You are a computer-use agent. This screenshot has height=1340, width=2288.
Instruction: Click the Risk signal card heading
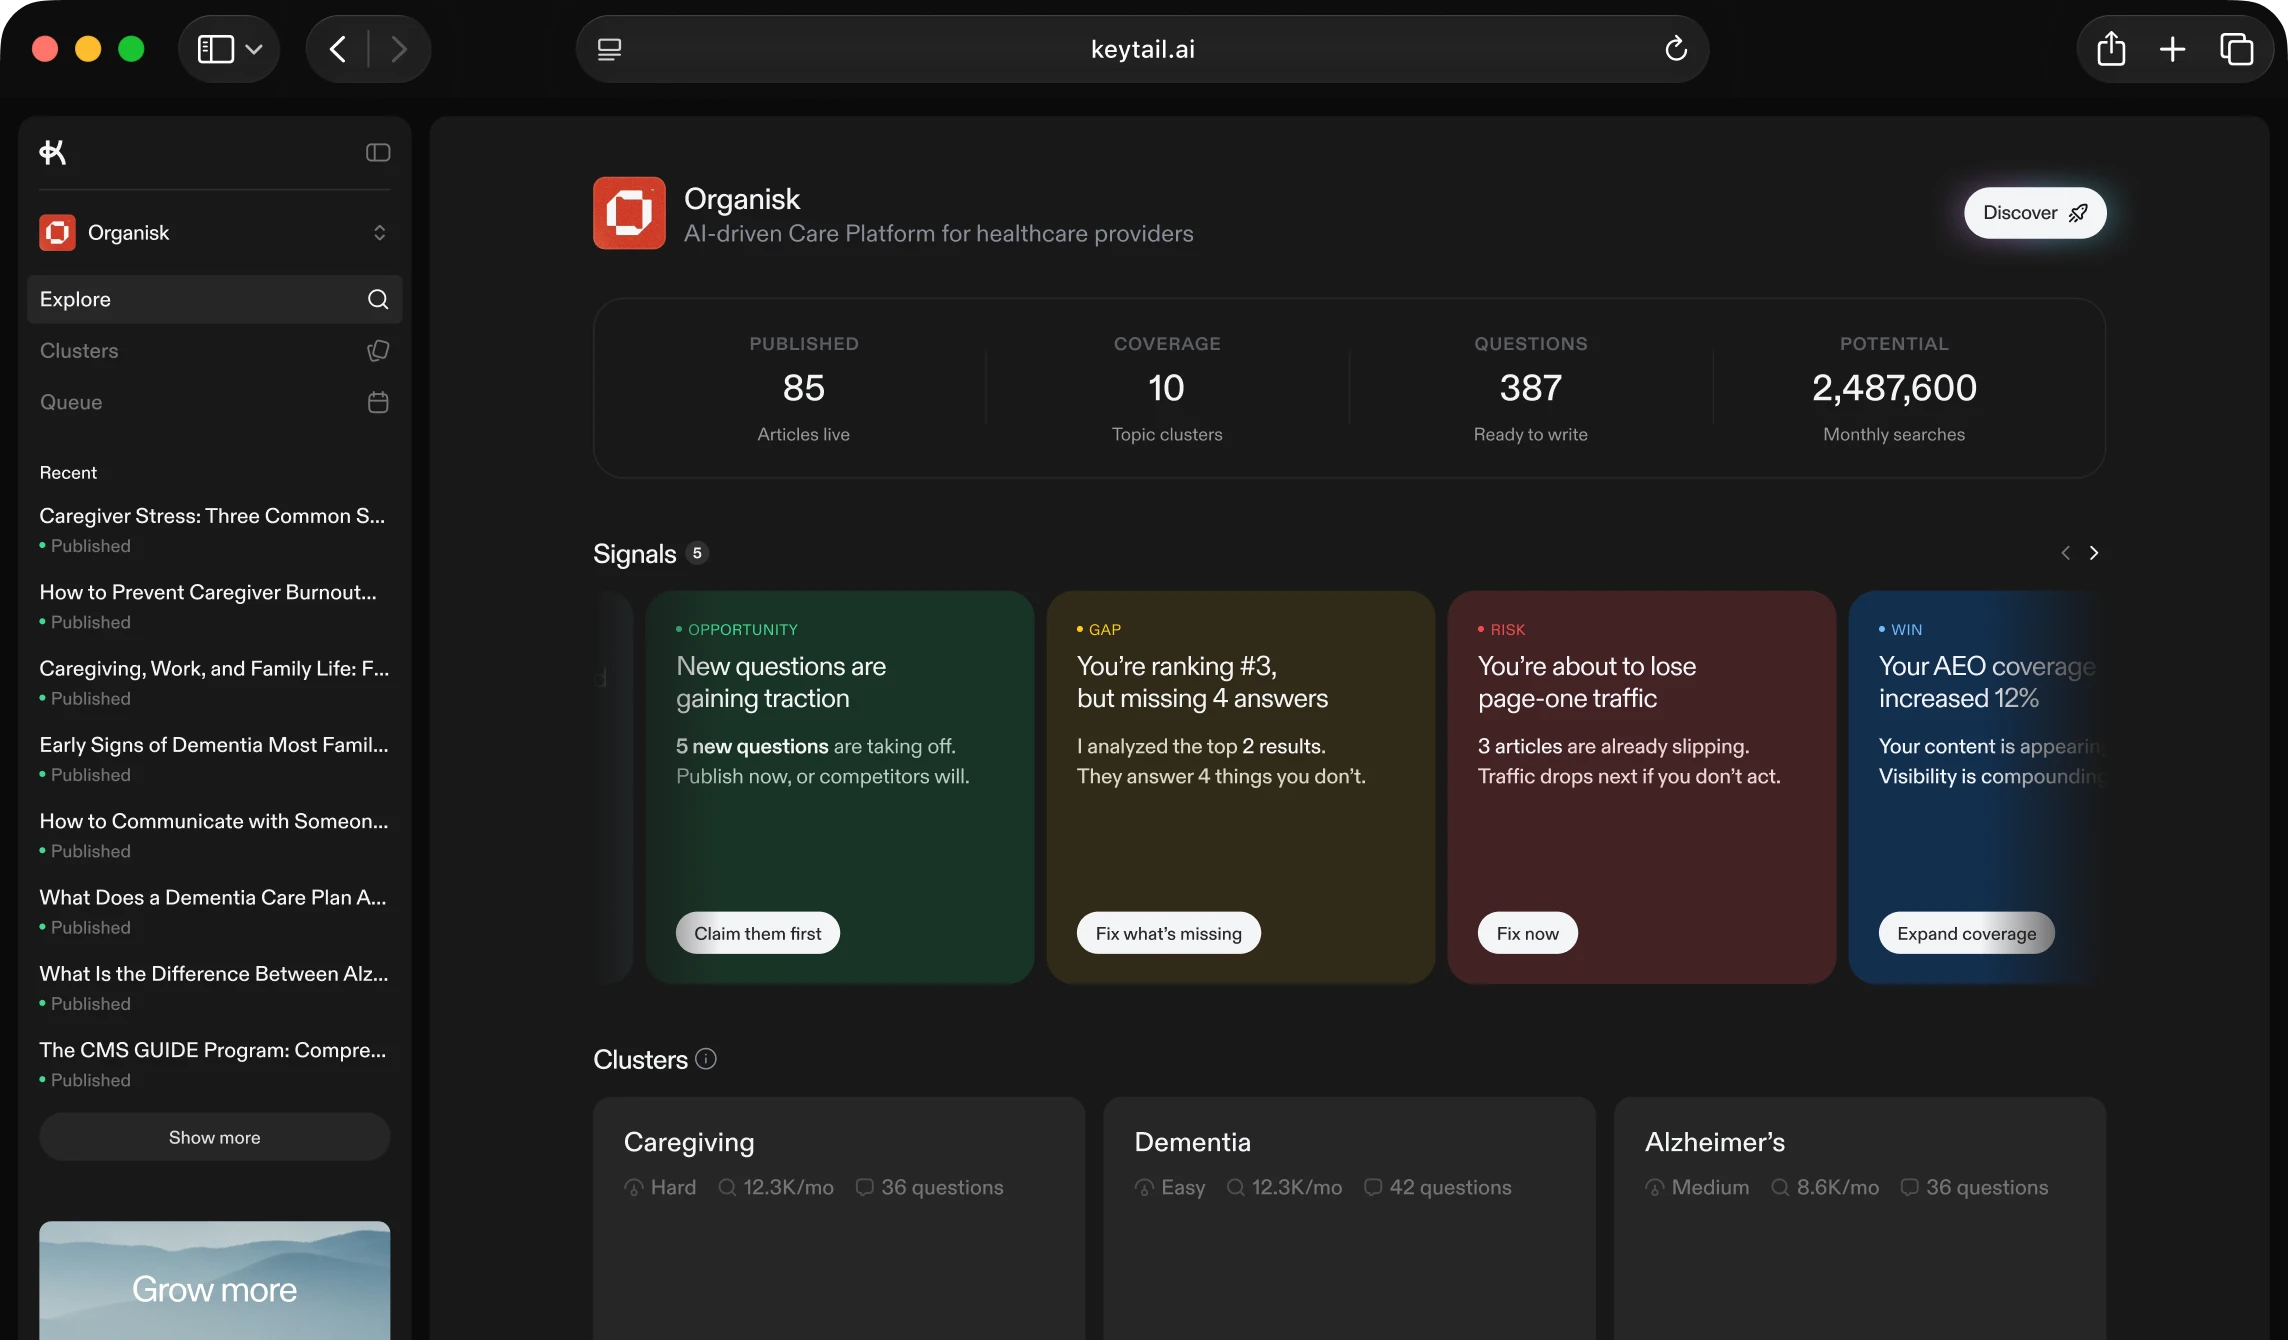(x=1587, y=682)
